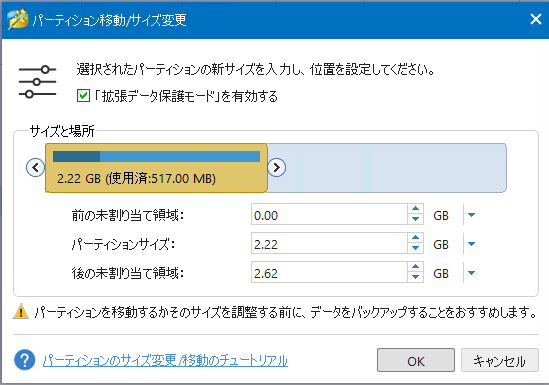
Task: Increase 後の未割り当て領域 value with up arrow
Action: coord(416,267)
